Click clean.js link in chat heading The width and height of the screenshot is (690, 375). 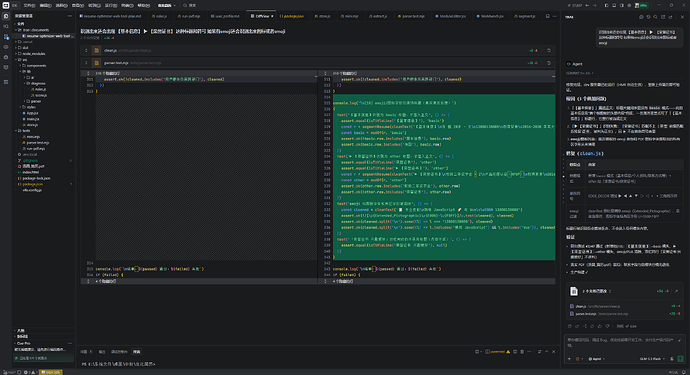point(591,154)
